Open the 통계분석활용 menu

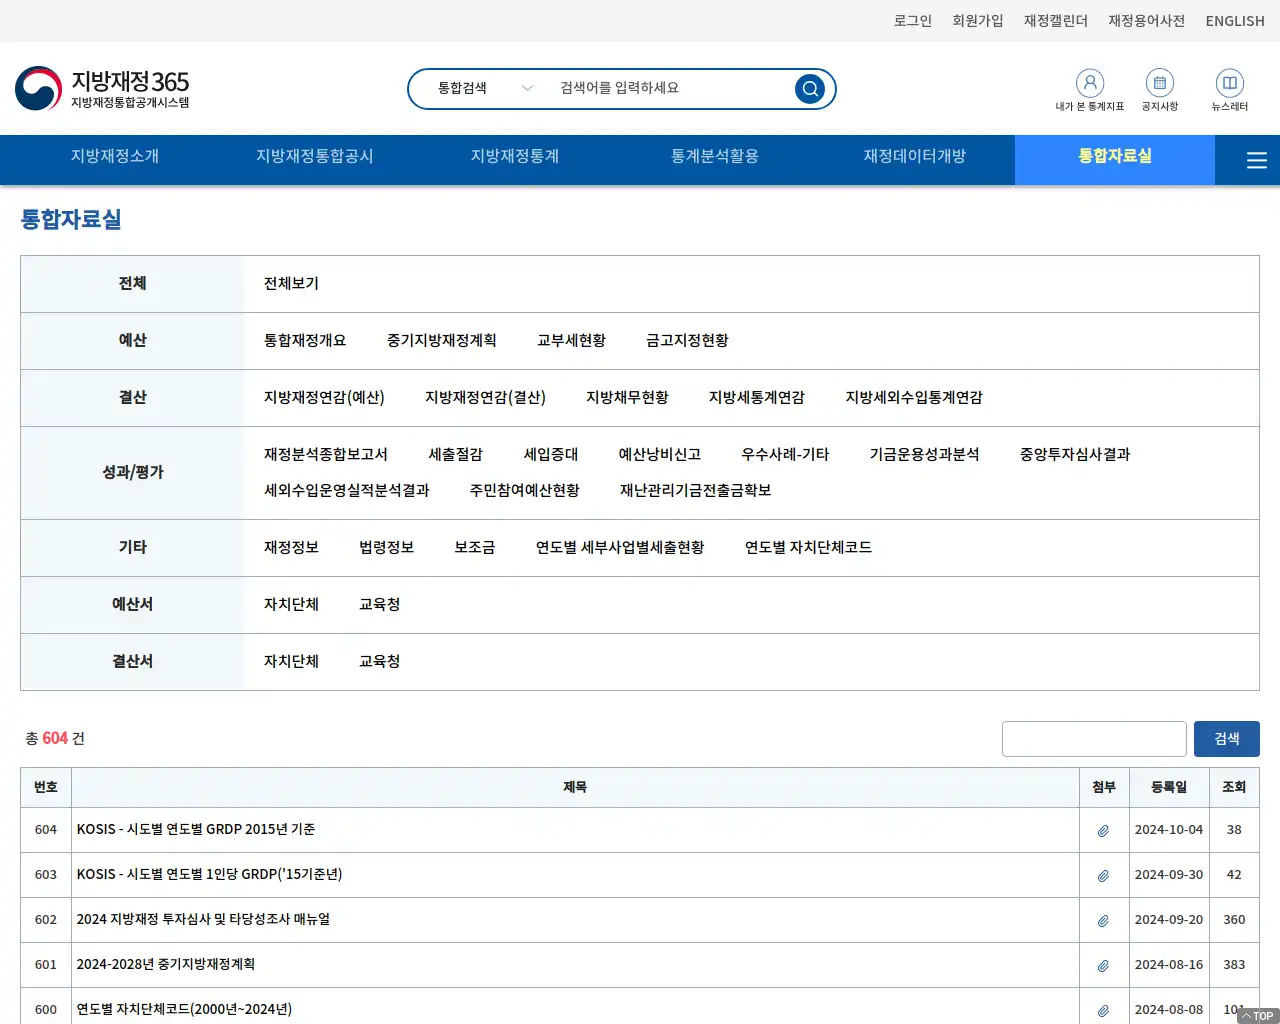[715, 156]
